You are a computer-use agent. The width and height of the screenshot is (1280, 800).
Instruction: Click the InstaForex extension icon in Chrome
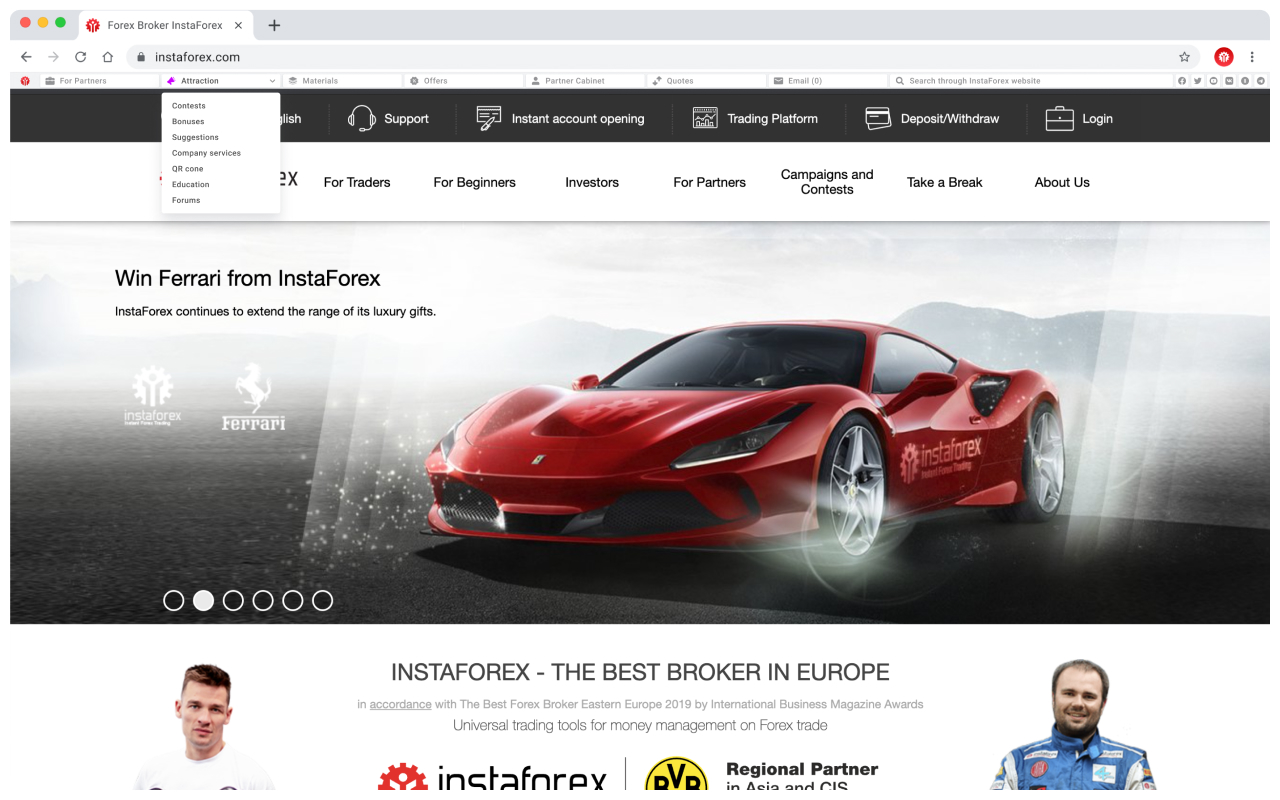pos(1223,57)
